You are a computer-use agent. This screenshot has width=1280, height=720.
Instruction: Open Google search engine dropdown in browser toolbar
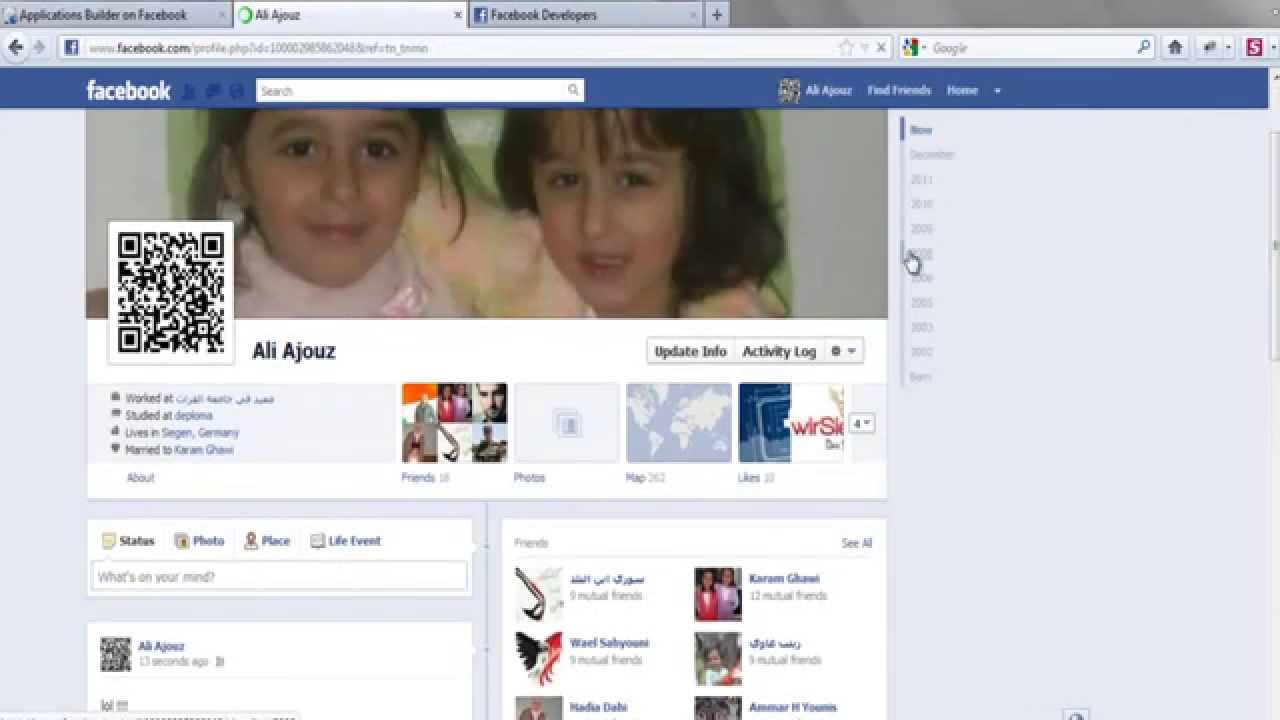pos(914,47)
